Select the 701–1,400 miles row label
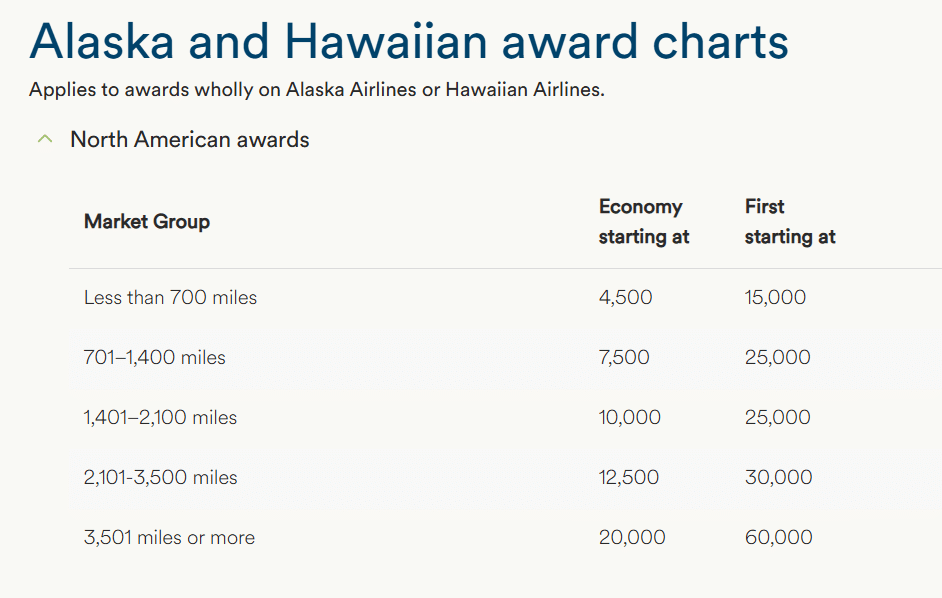942x598 pixels. 155,357
